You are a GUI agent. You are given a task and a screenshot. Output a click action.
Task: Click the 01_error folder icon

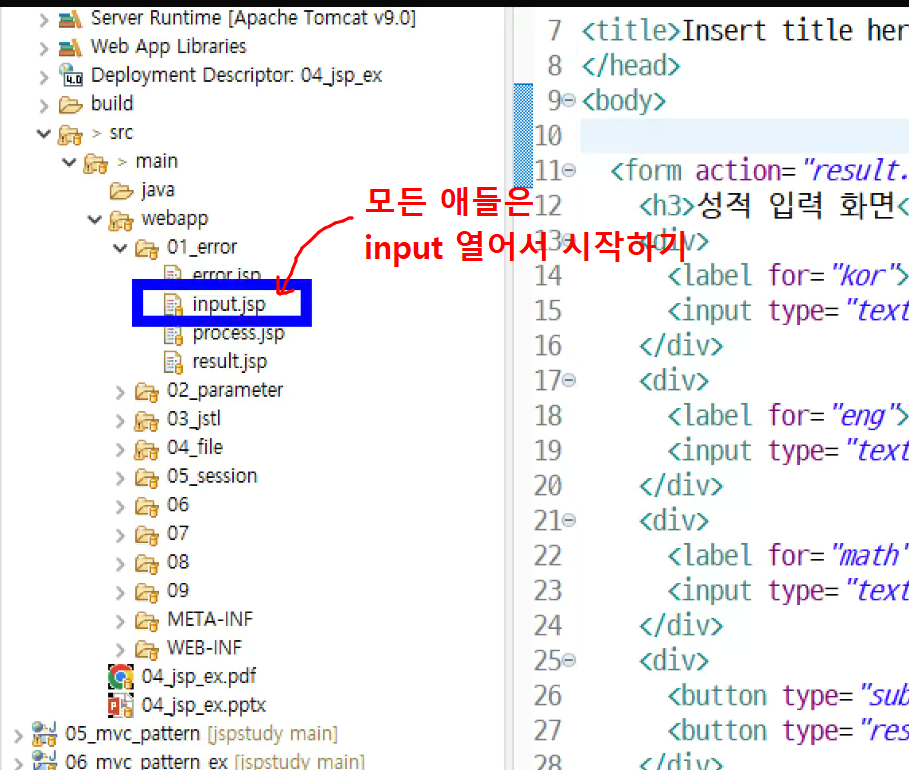tap(147, 249)
